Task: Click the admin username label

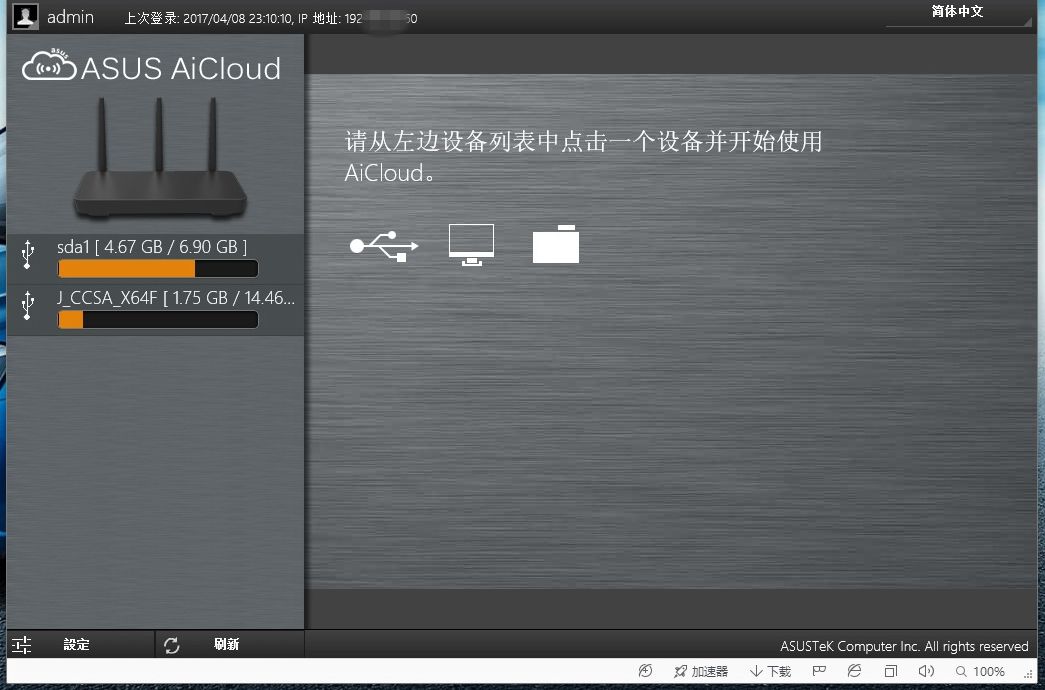Action: tap(70, 17)
